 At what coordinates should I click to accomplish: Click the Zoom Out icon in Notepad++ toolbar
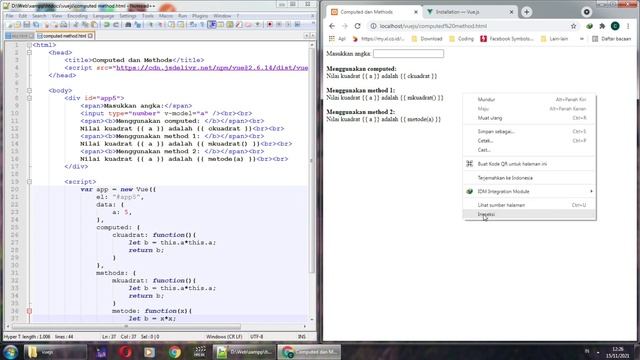click(160, 25)
